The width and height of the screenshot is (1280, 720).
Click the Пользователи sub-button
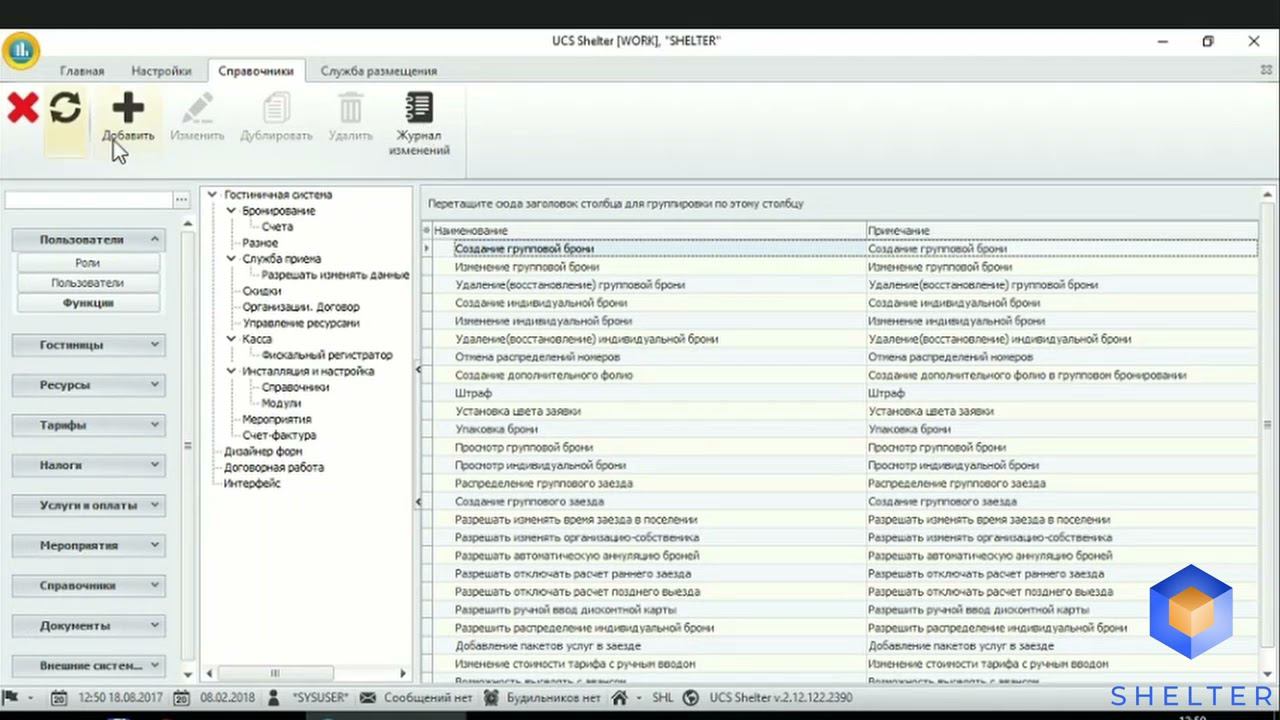(88, 283)
